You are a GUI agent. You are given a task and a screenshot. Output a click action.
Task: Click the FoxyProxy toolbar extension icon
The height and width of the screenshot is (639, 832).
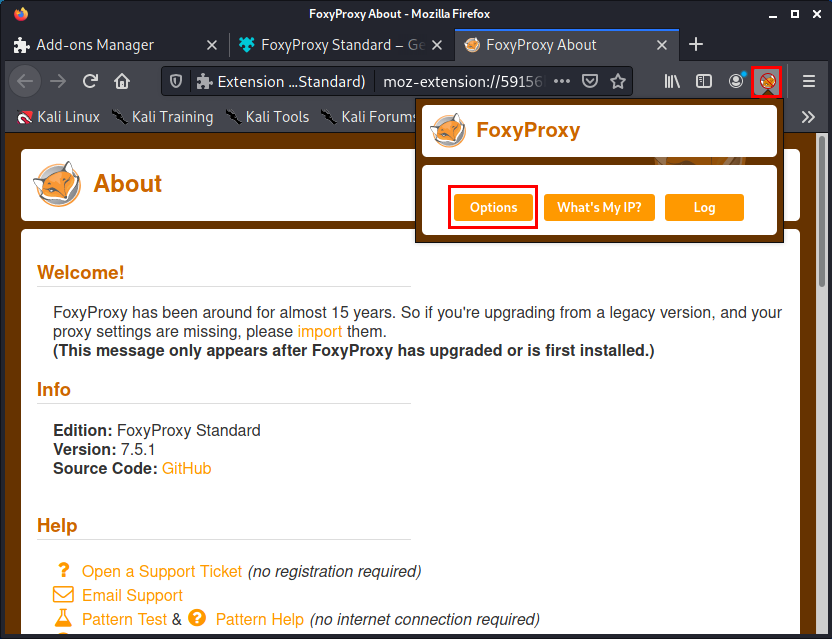[767, 81]
